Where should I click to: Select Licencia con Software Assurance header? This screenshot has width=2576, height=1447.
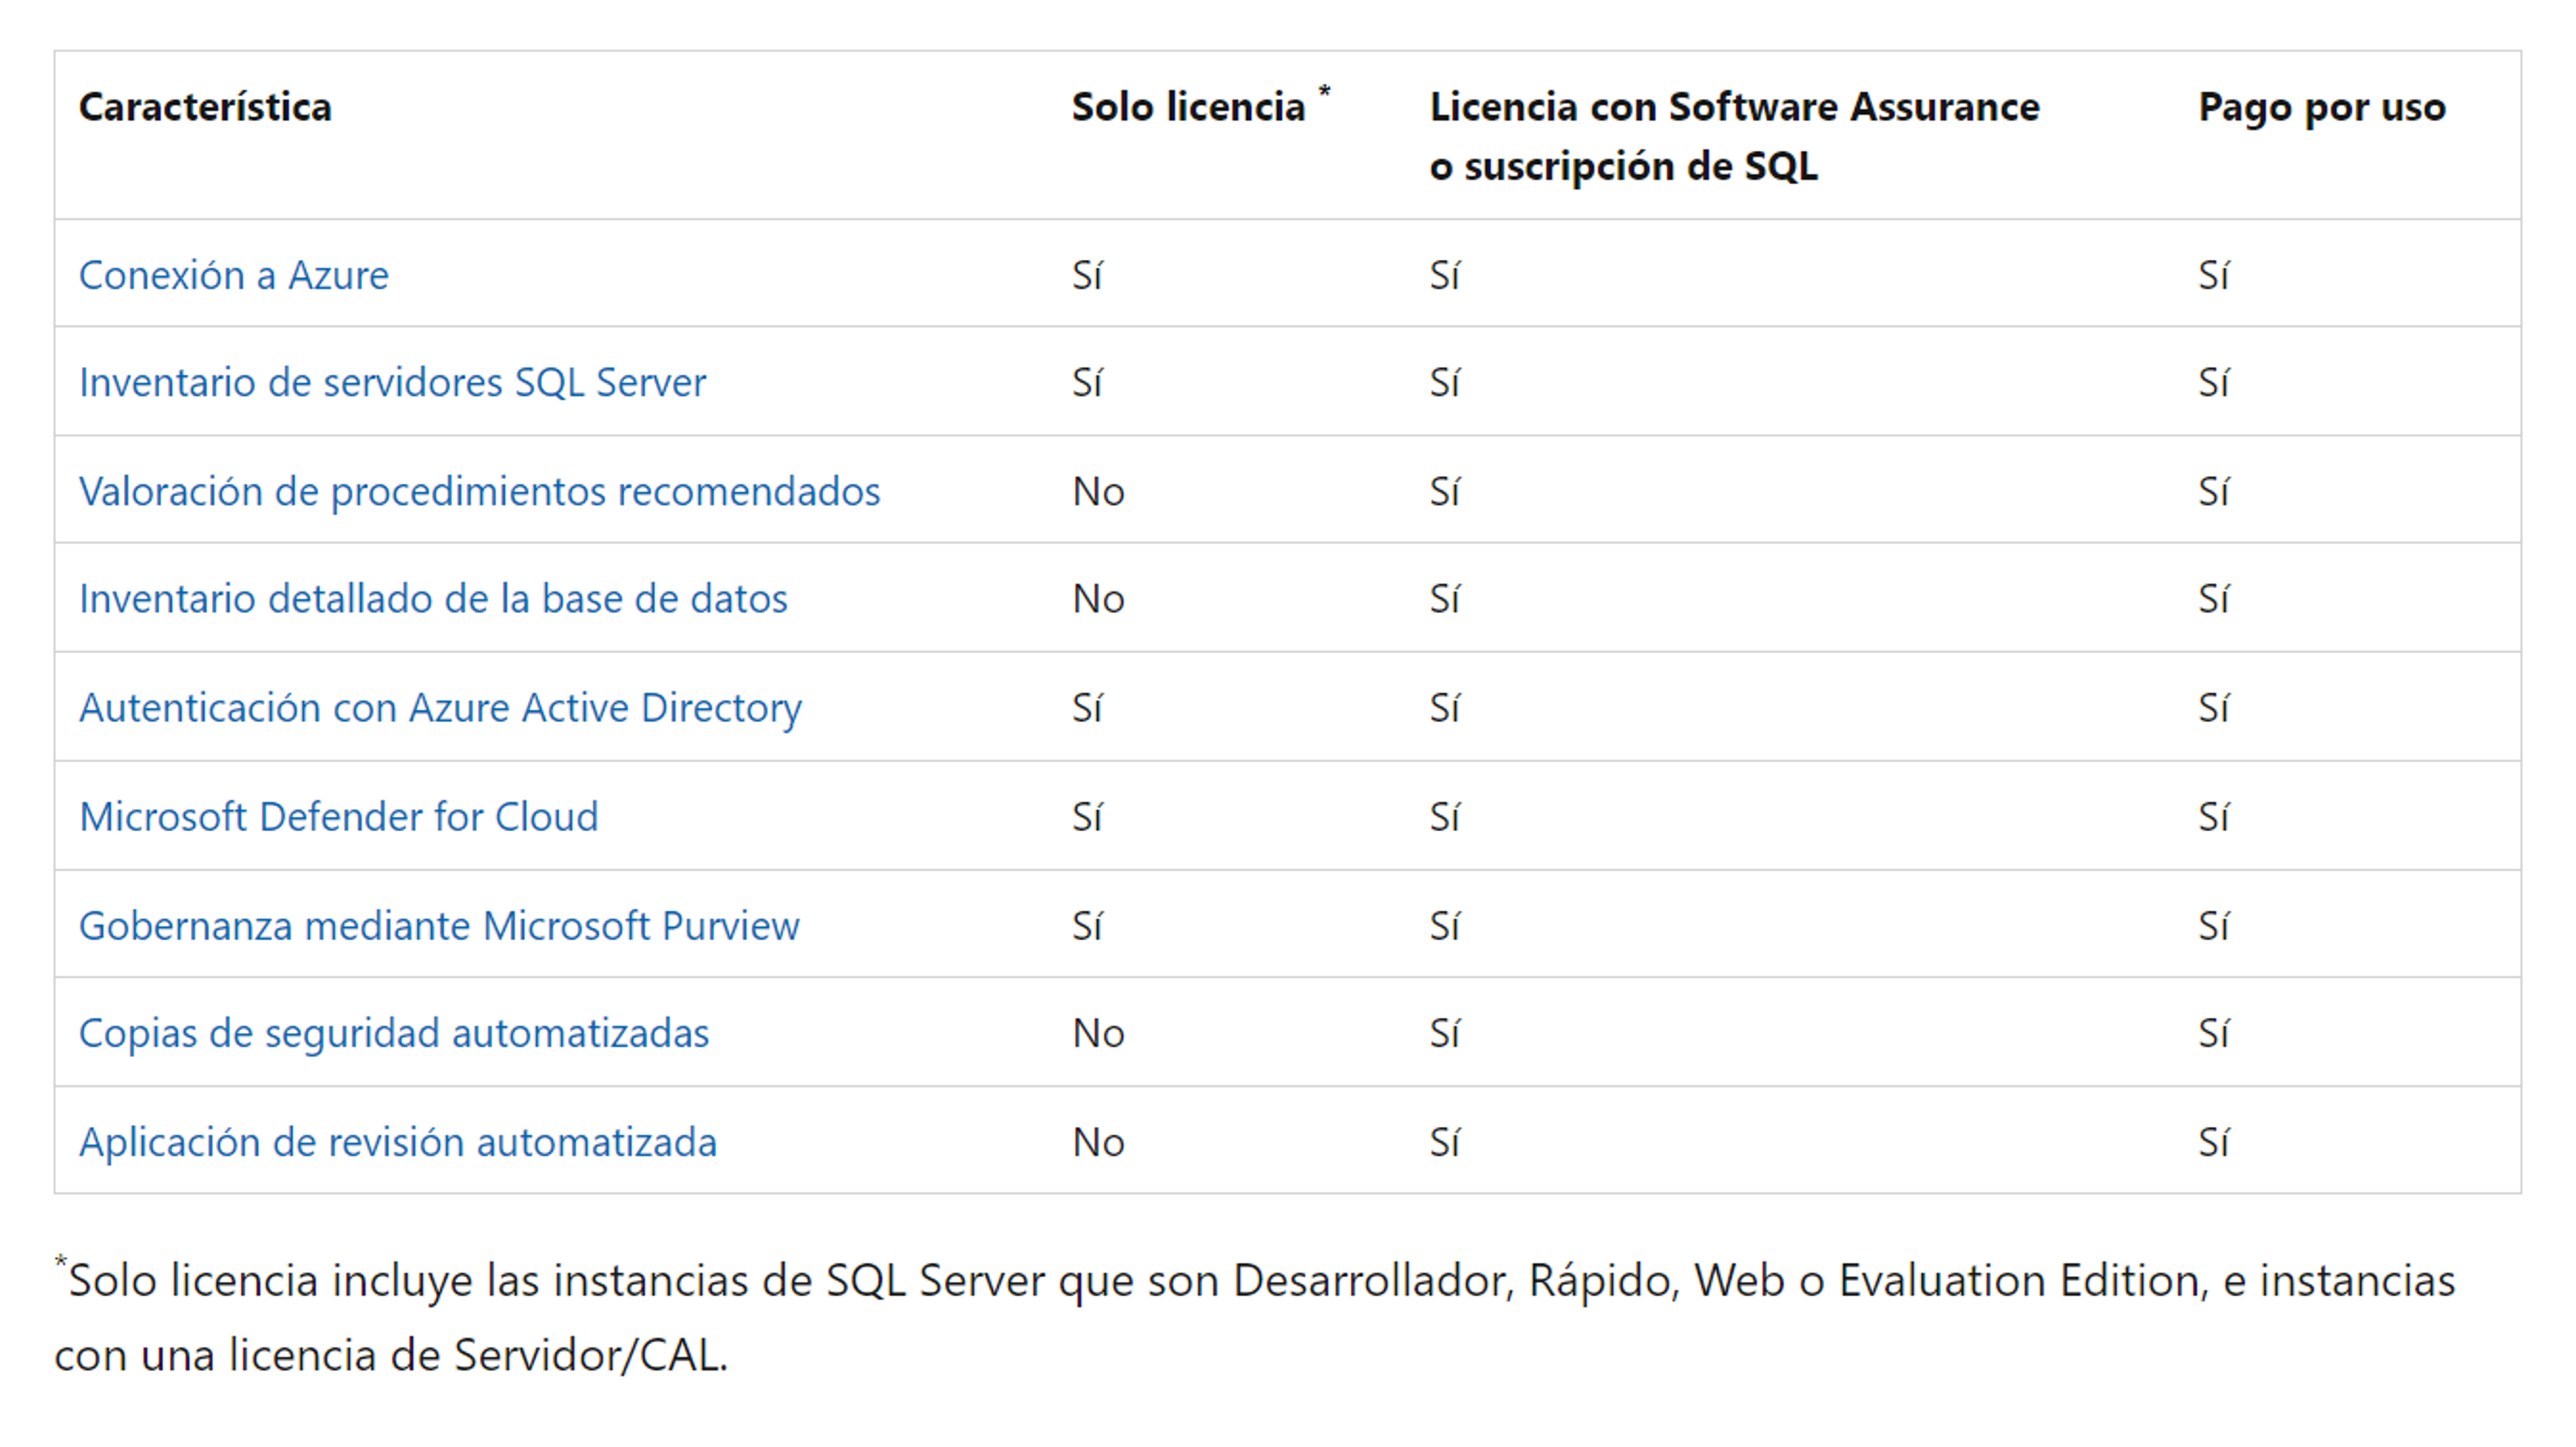pyautogui.click(x=1735, y=136)
